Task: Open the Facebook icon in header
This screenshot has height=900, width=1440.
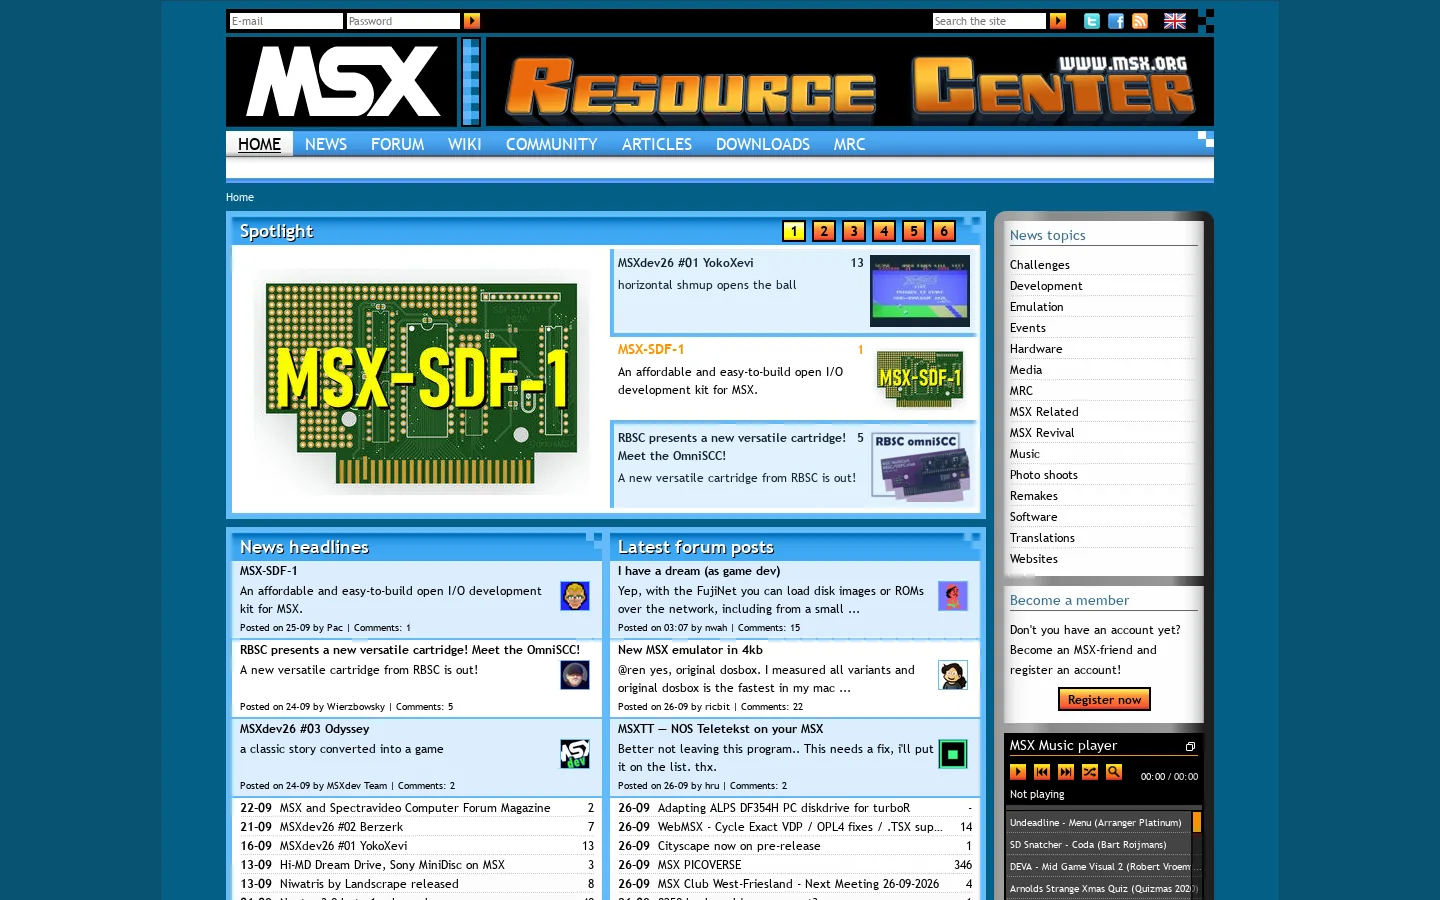Action: 1116,21
